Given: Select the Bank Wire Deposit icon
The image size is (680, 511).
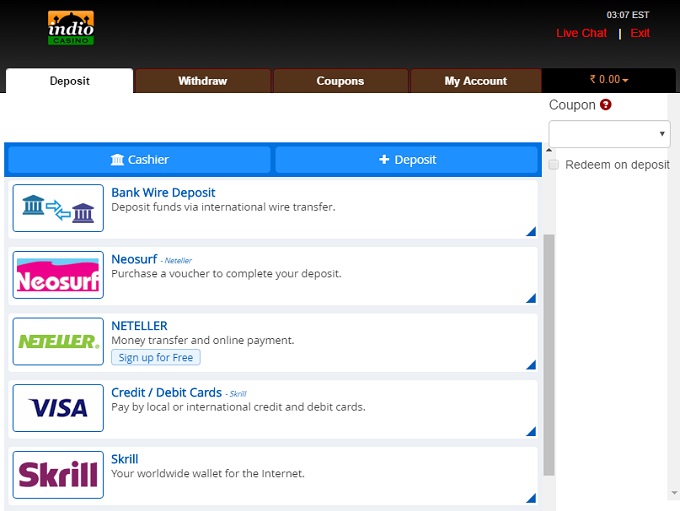Looking at the screenshot, I should click(58, 208).
